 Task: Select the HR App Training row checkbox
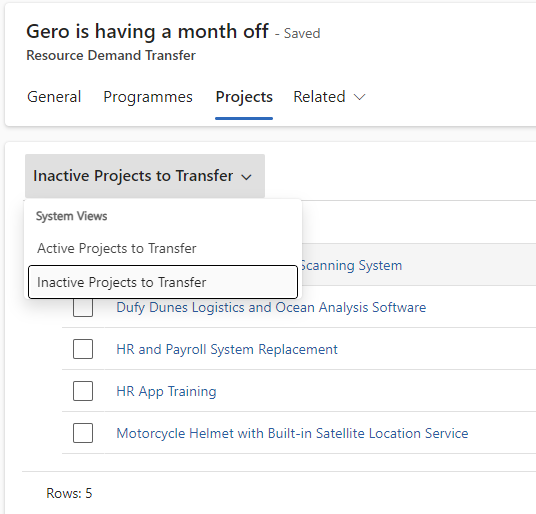(x=83, y=391)
